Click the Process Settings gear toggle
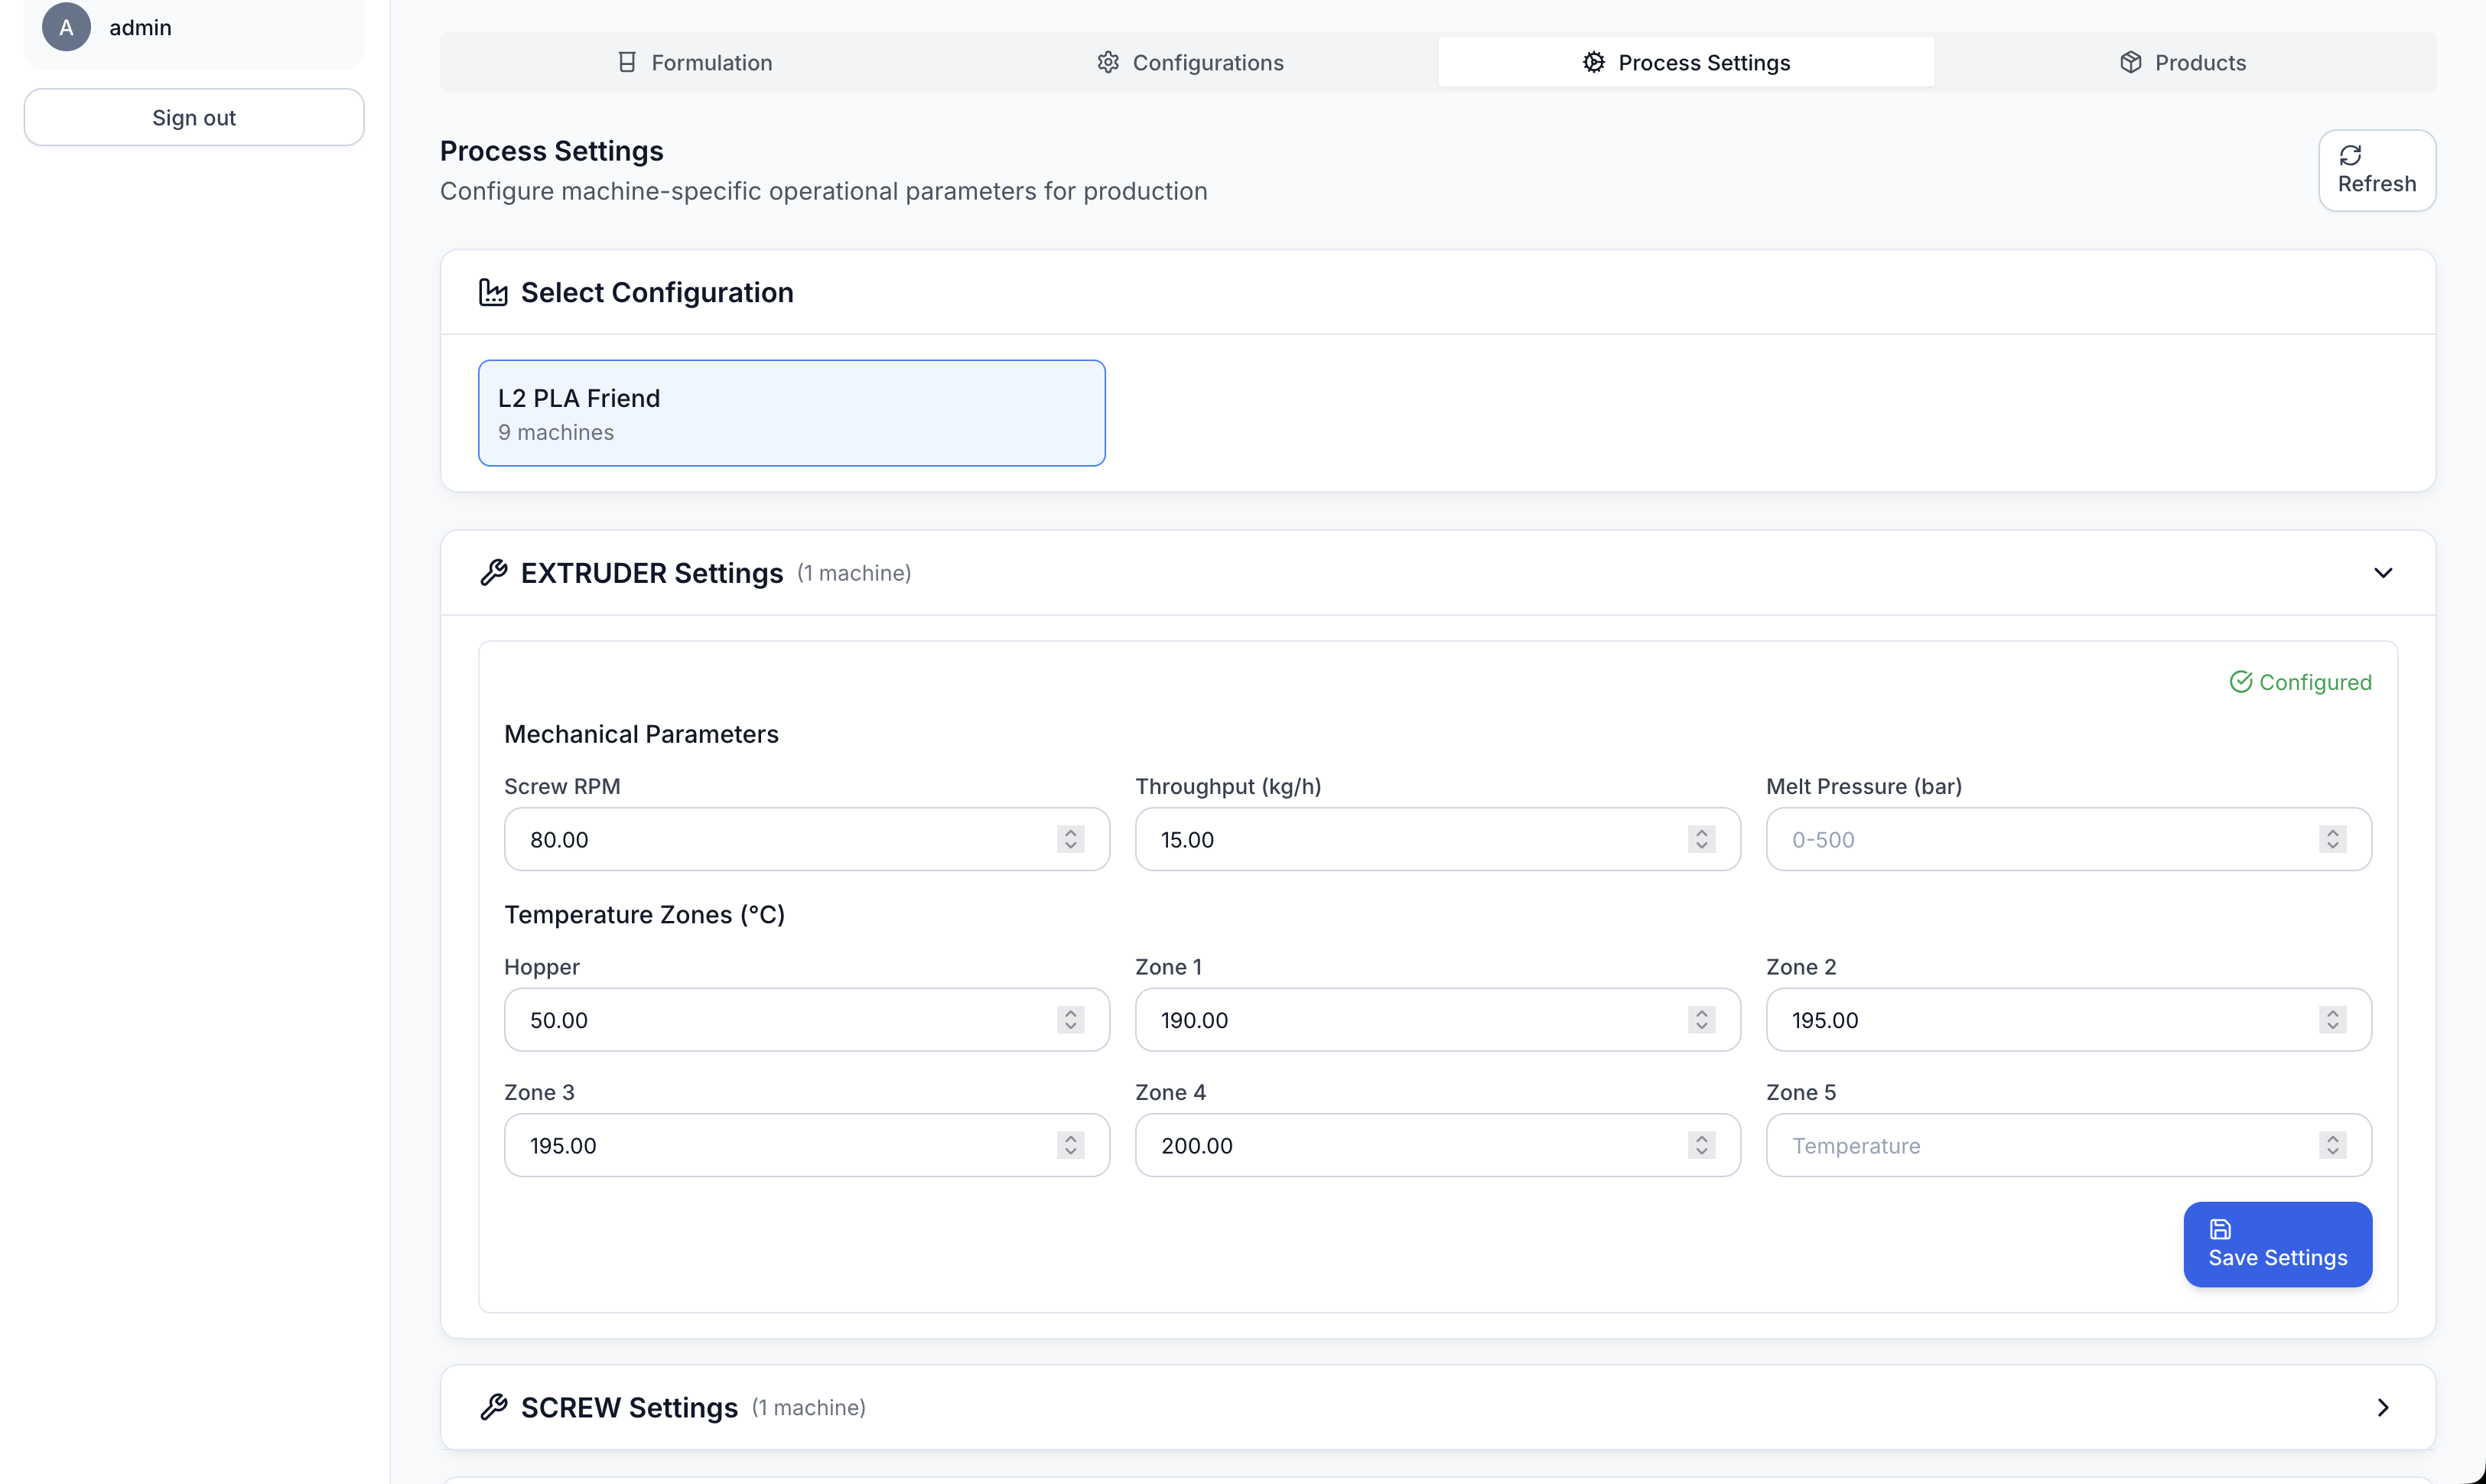The image size is (2486, 1484). click(1593, 61)
